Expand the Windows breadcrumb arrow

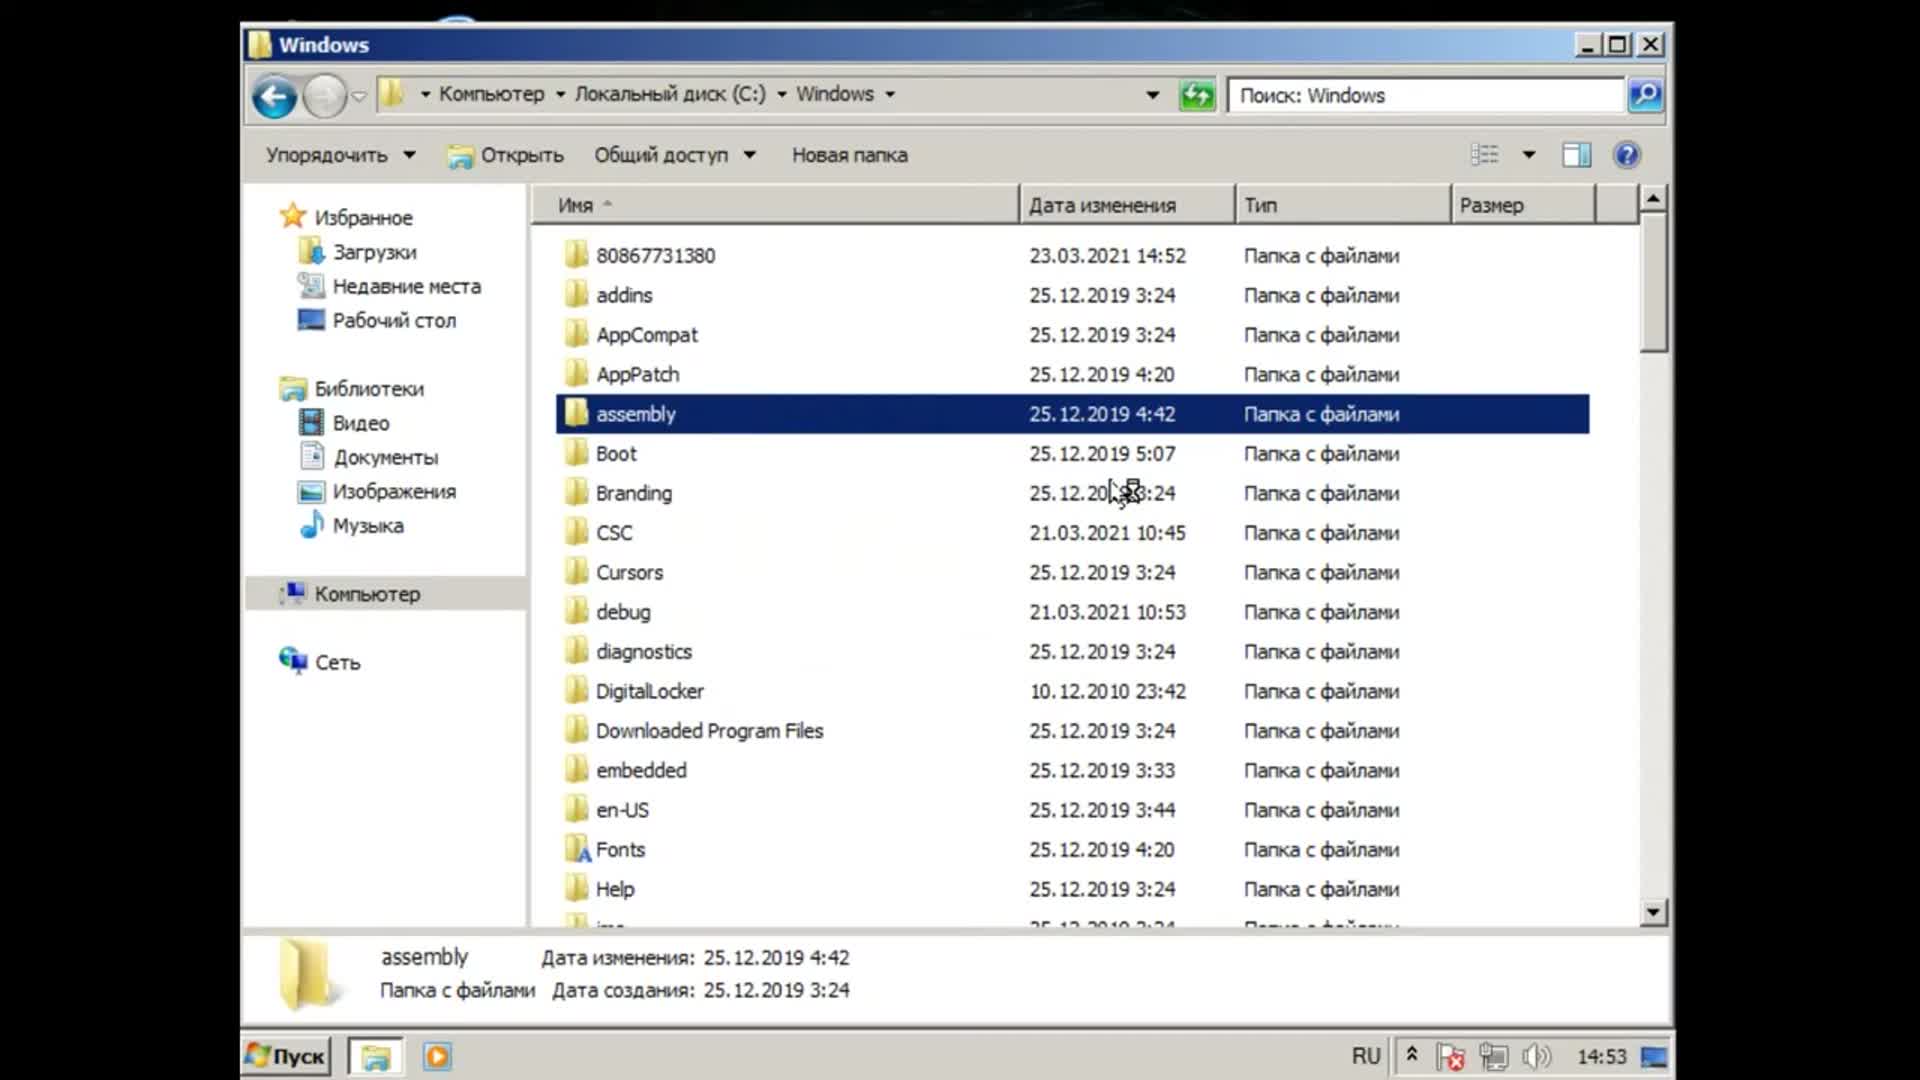890,94
